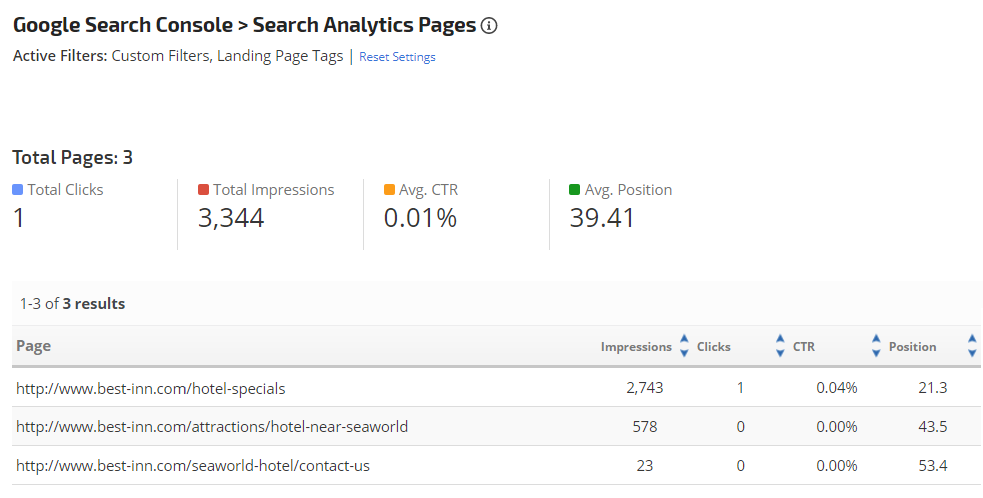This screenshot has height=498, width=983.
Task: Click the green Avg. Position color swatch
Action: coord(574,189)
